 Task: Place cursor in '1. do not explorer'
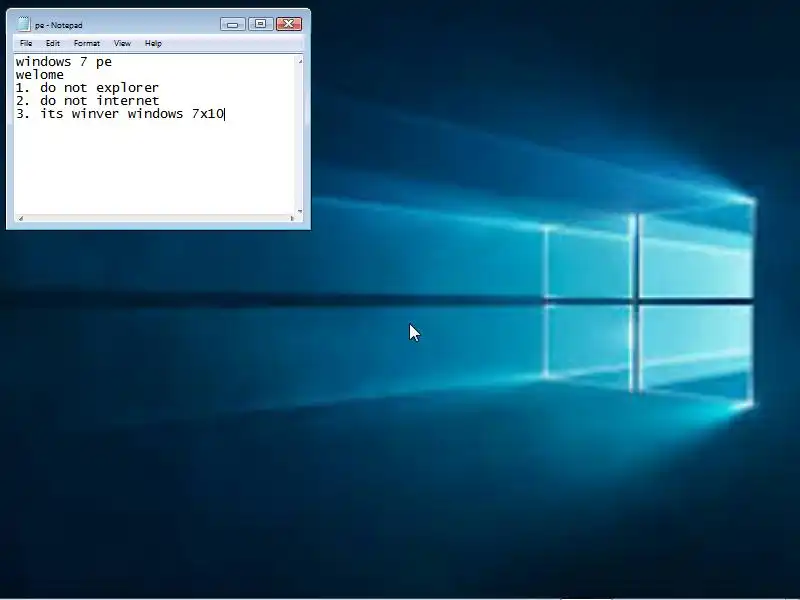coord(87,88)
